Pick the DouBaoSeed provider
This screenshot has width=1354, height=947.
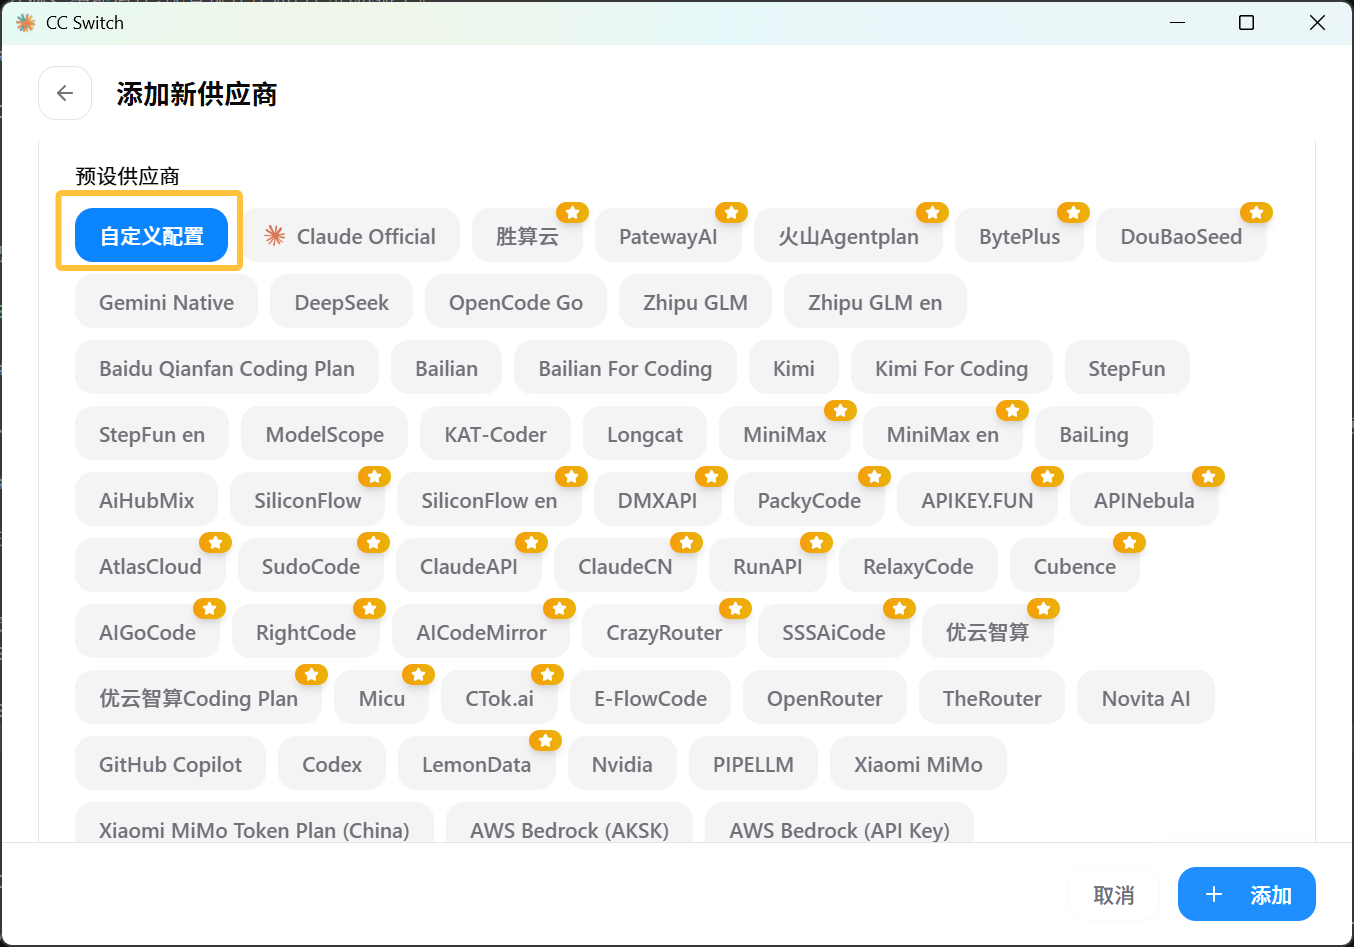1181,236
